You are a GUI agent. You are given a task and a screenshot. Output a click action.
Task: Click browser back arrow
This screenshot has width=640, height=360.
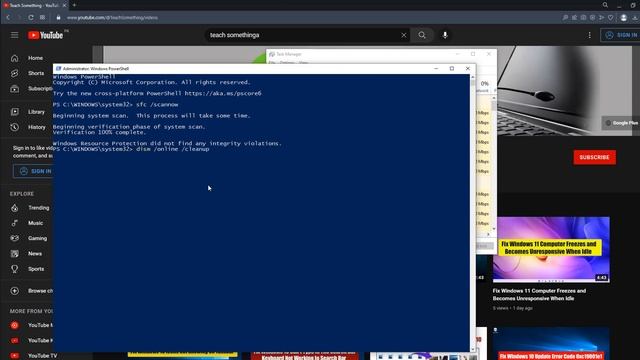(x=8, y=18)
